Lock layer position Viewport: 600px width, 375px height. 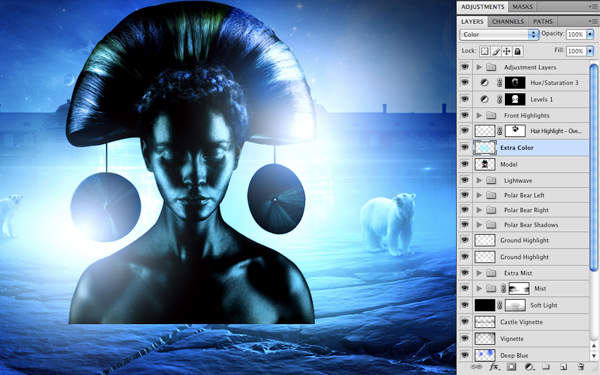507,51
